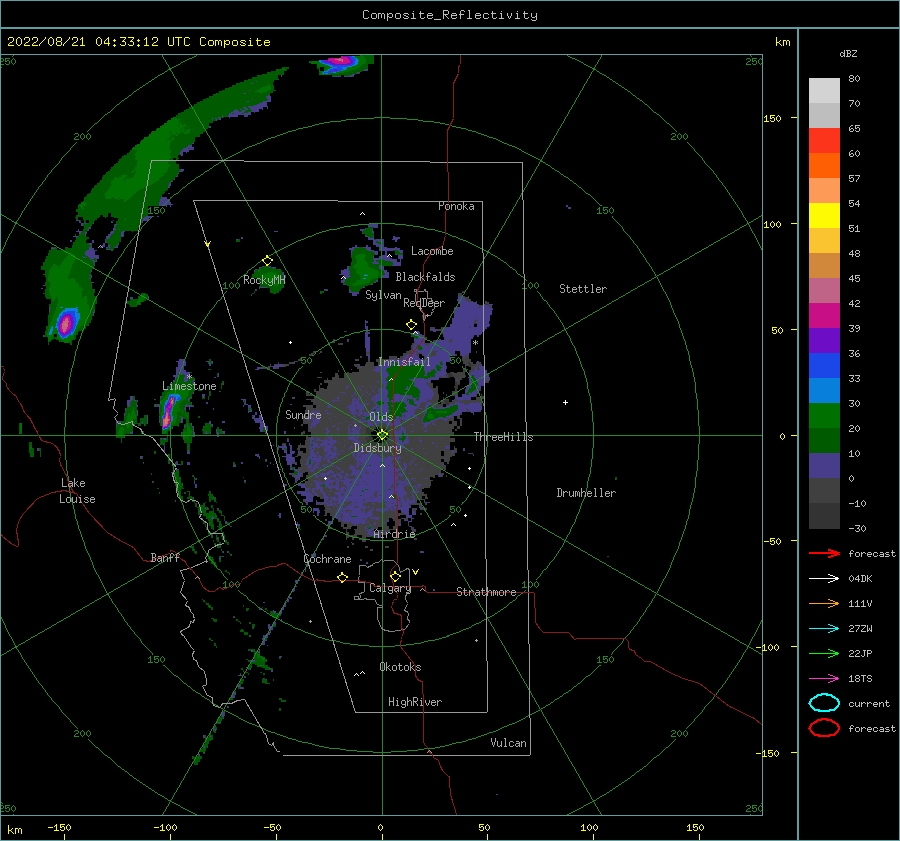The image size is (900, 841).
Task: Click the Drumheller city label
Action: point(586,493)
